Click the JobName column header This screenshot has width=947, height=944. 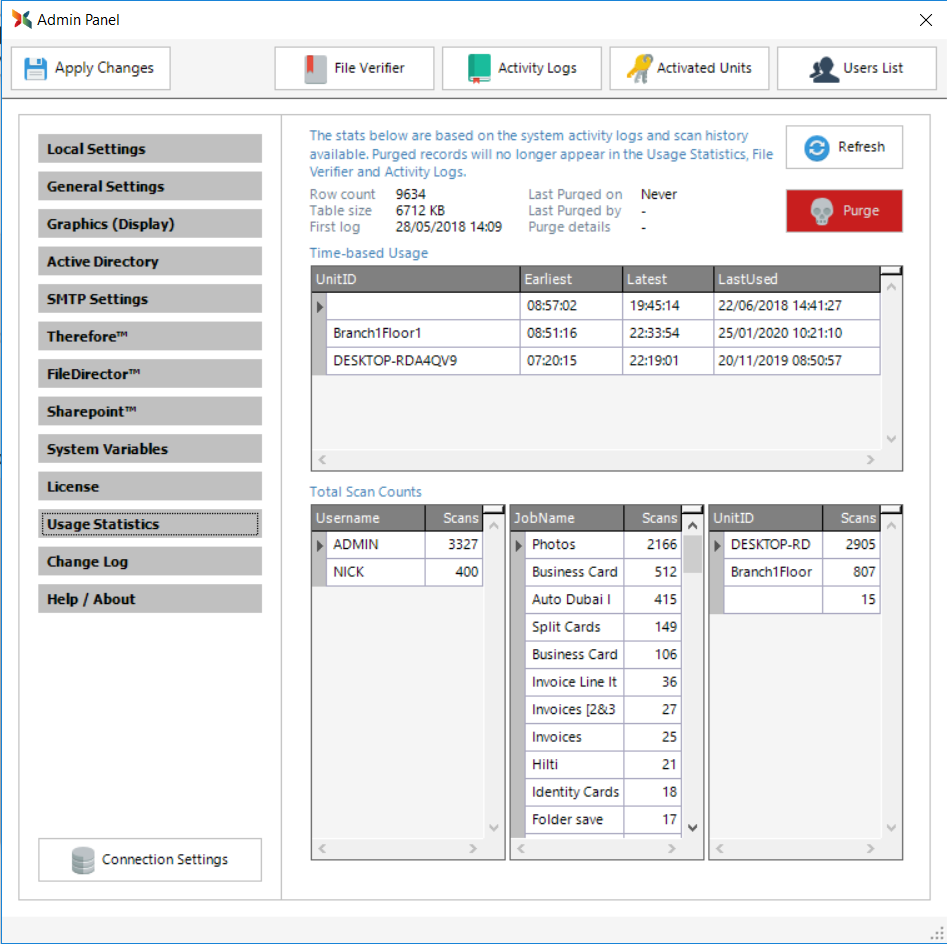566,518
